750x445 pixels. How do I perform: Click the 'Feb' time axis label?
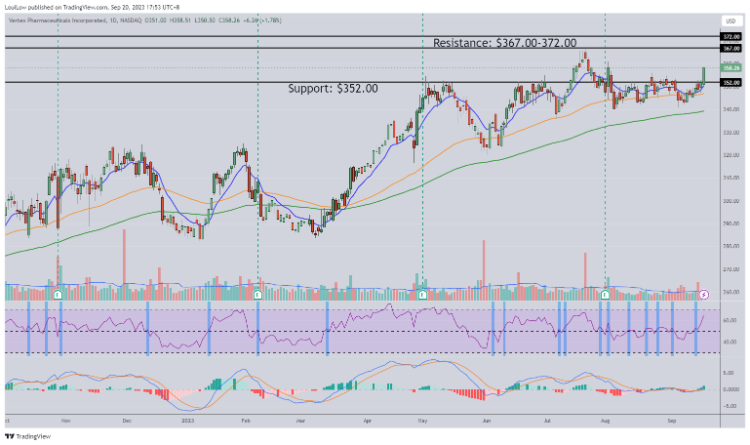click(x=246, y=421)
